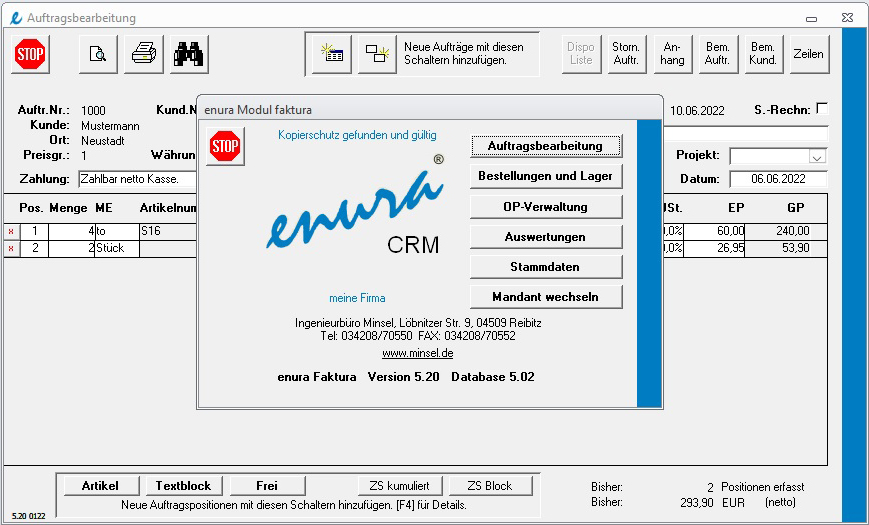The image size is (869, 525).
Task: Click the Datum field 06.06.2022
Action: click(x=778, y=179)
